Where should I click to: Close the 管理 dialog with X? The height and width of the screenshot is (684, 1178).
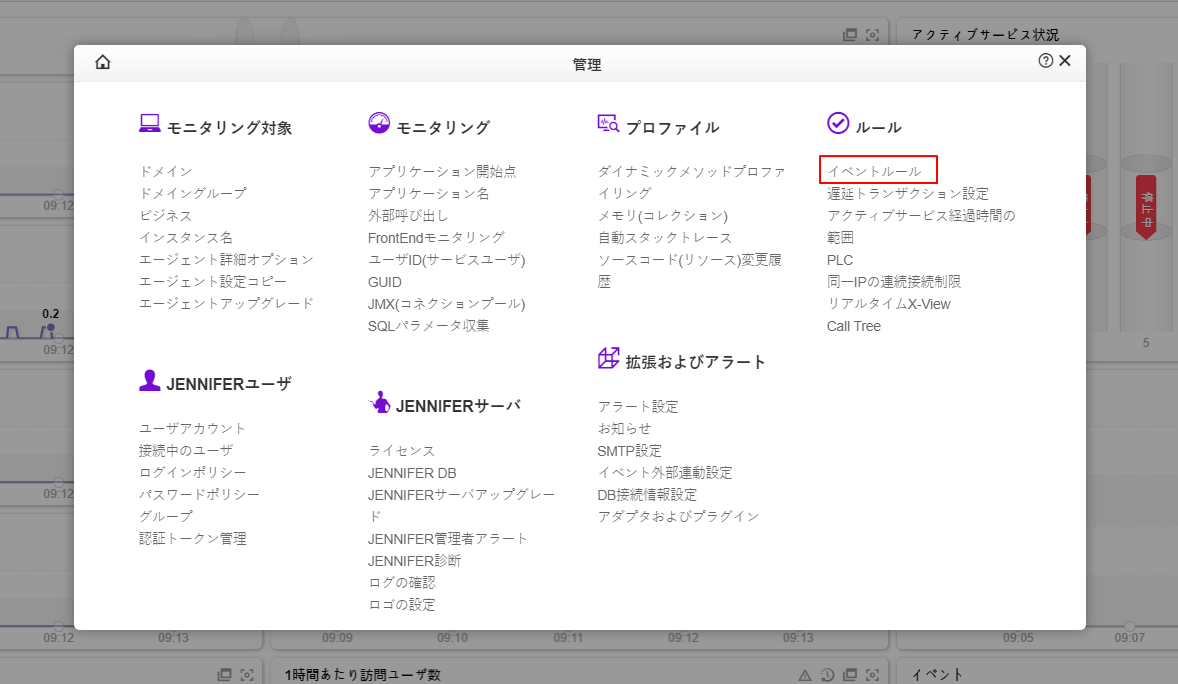tap(1065, 61)
